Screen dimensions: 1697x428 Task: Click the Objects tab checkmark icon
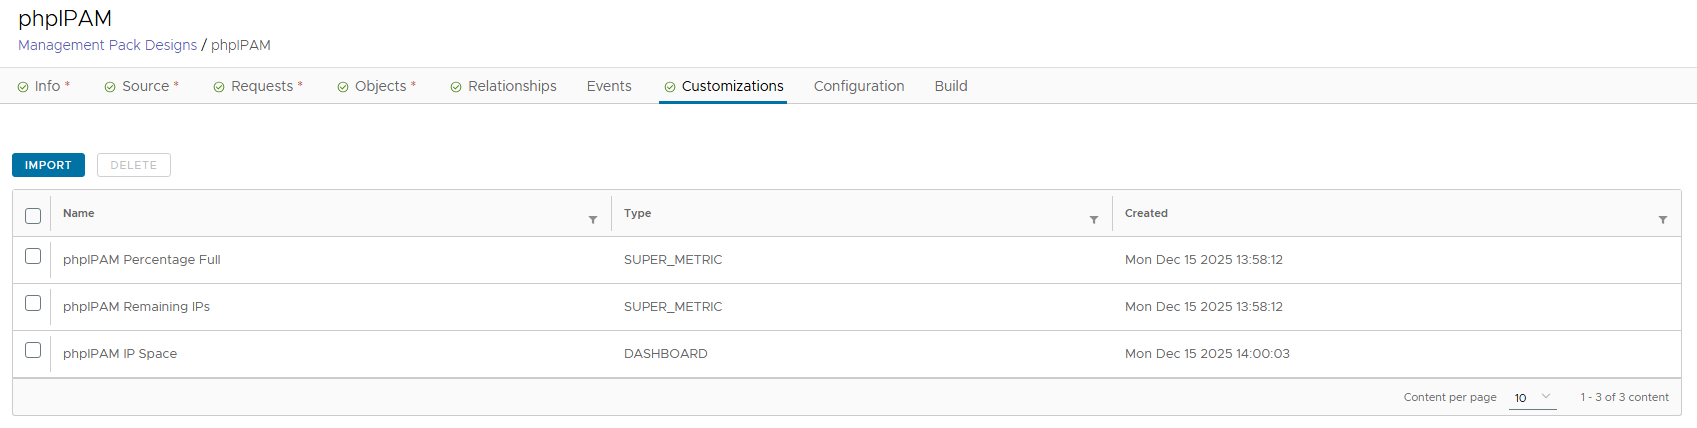click(343, 87)
